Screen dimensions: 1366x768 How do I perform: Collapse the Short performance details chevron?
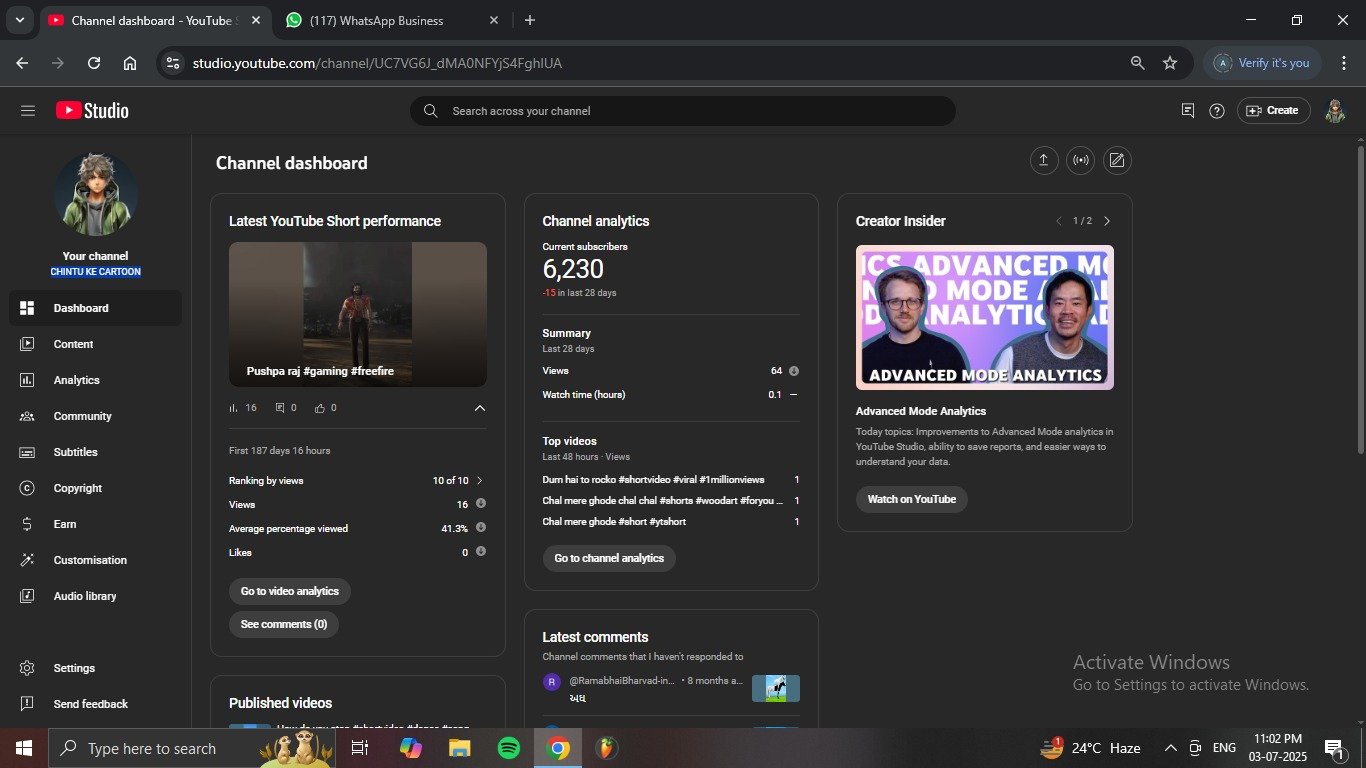pos(480,408)
